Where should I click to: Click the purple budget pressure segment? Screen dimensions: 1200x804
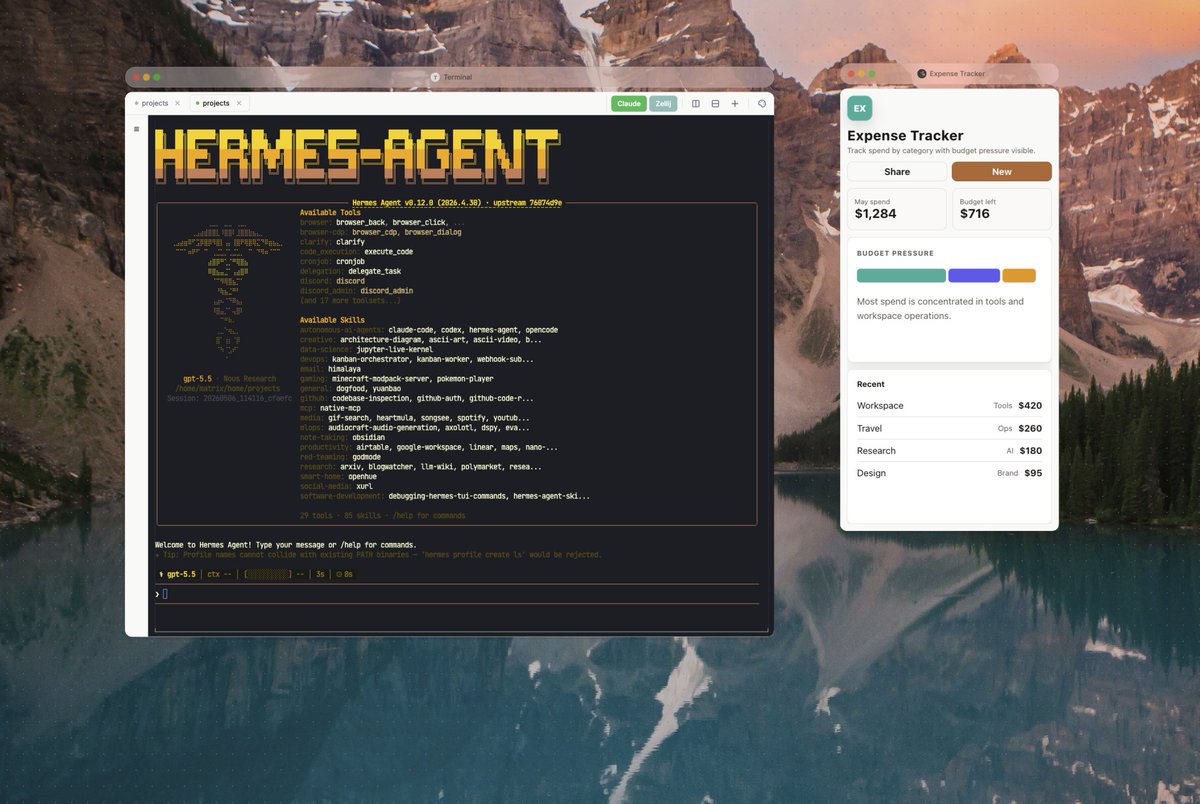[x=974, y=275]
